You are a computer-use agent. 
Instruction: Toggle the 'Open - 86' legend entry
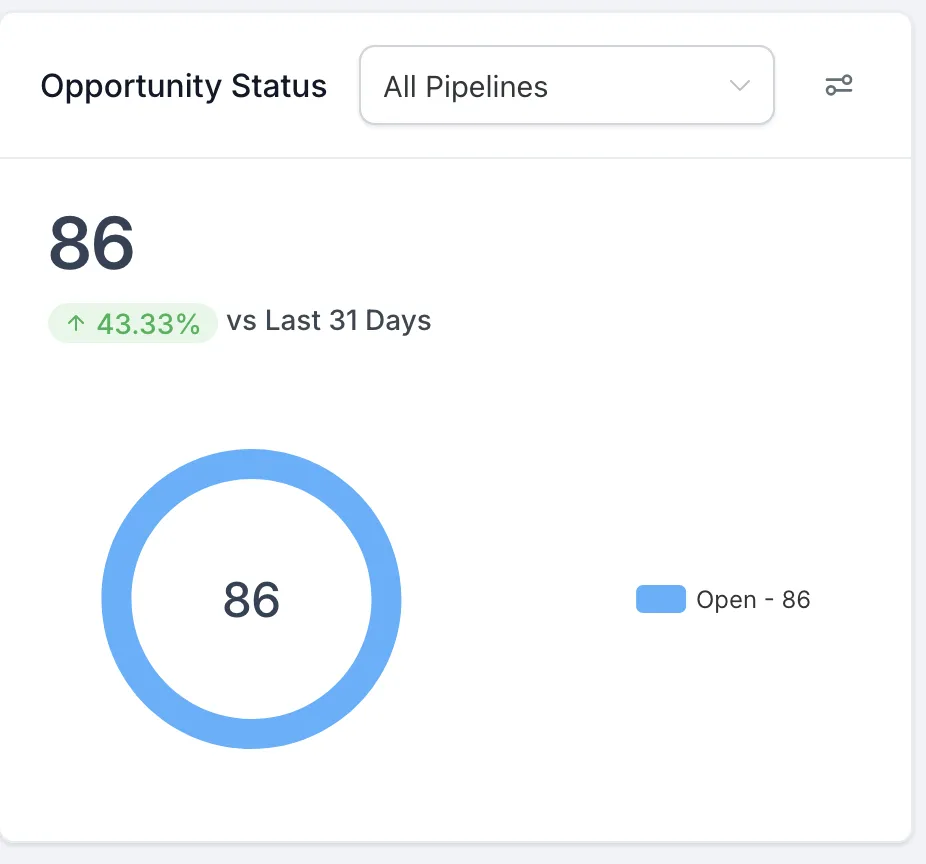723,599
